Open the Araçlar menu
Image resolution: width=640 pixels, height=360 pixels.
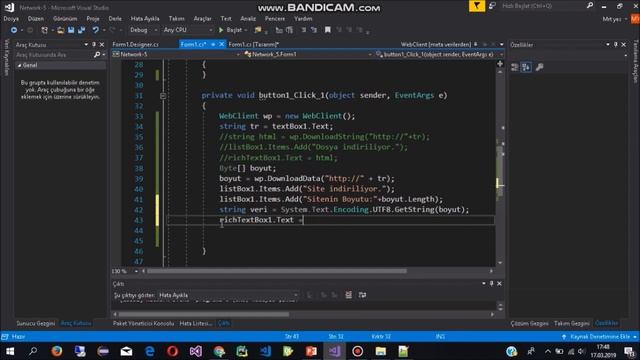(x=202, y=19)
